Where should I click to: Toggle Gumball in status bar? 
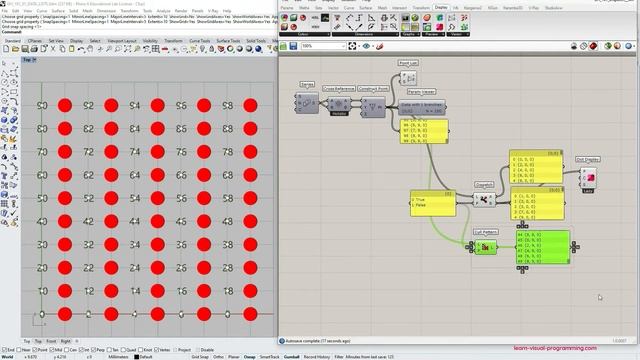(291, 357)
